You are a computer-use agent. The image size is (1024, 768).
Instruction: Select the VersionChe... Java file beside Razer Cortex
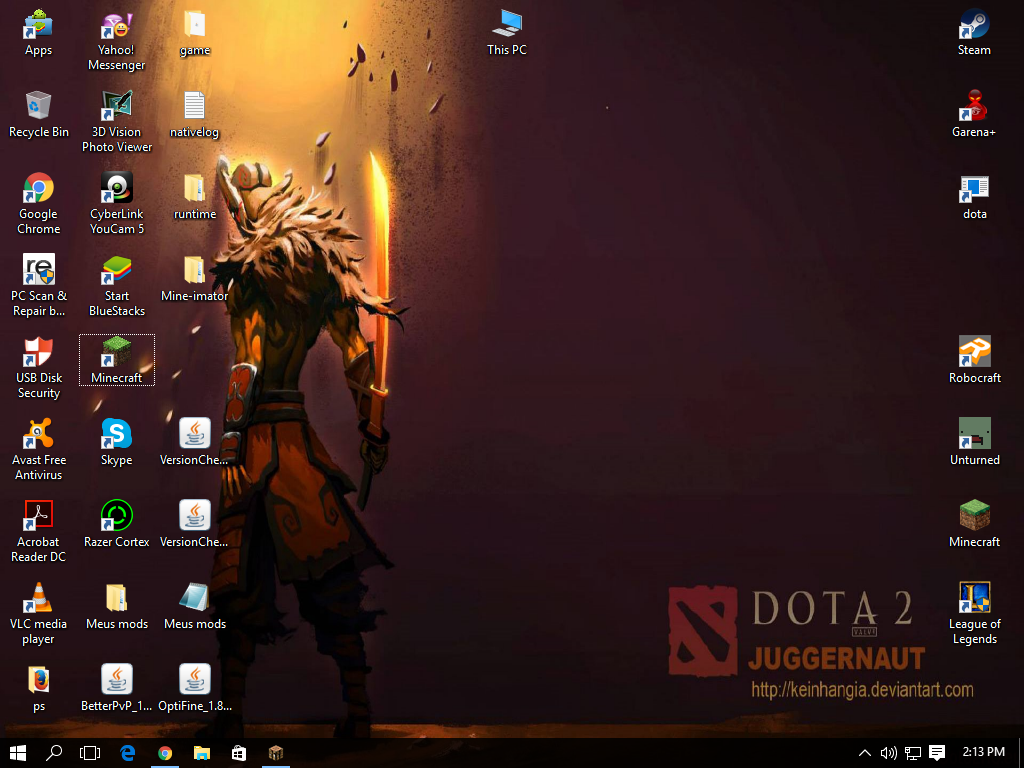click(195, 524)
